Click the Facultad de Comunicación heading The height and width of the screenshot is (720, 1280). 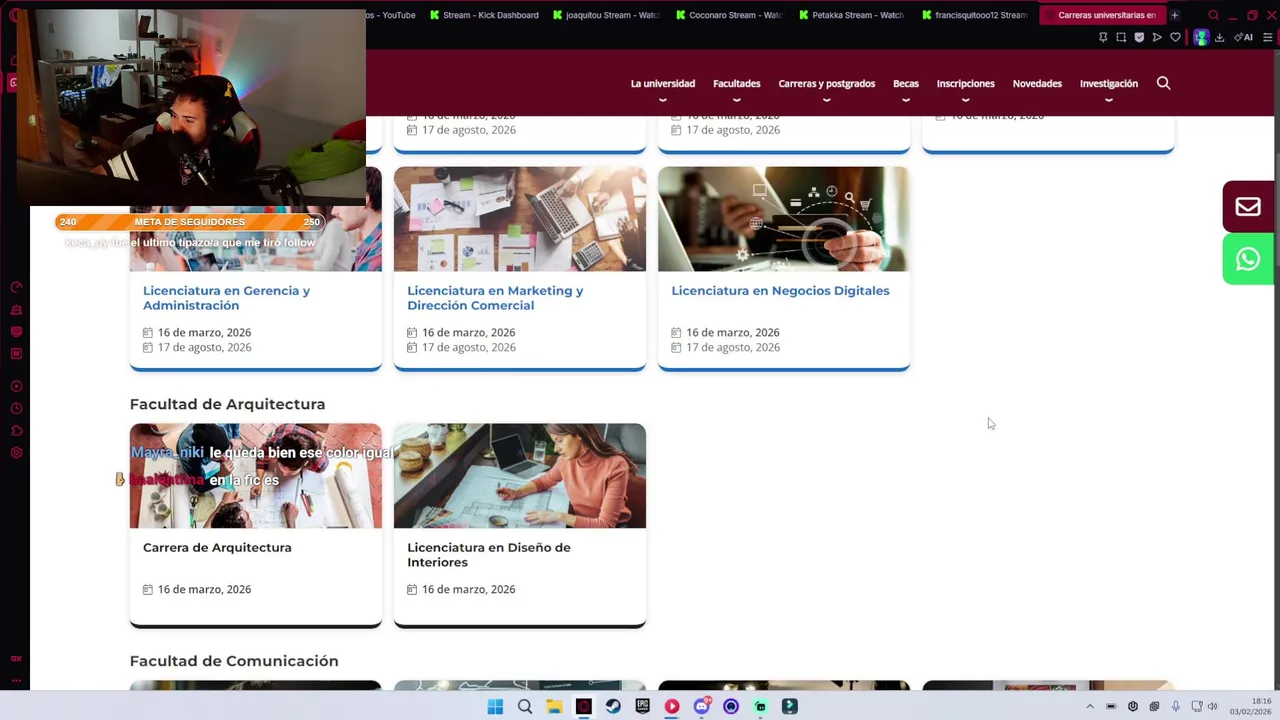234,661
